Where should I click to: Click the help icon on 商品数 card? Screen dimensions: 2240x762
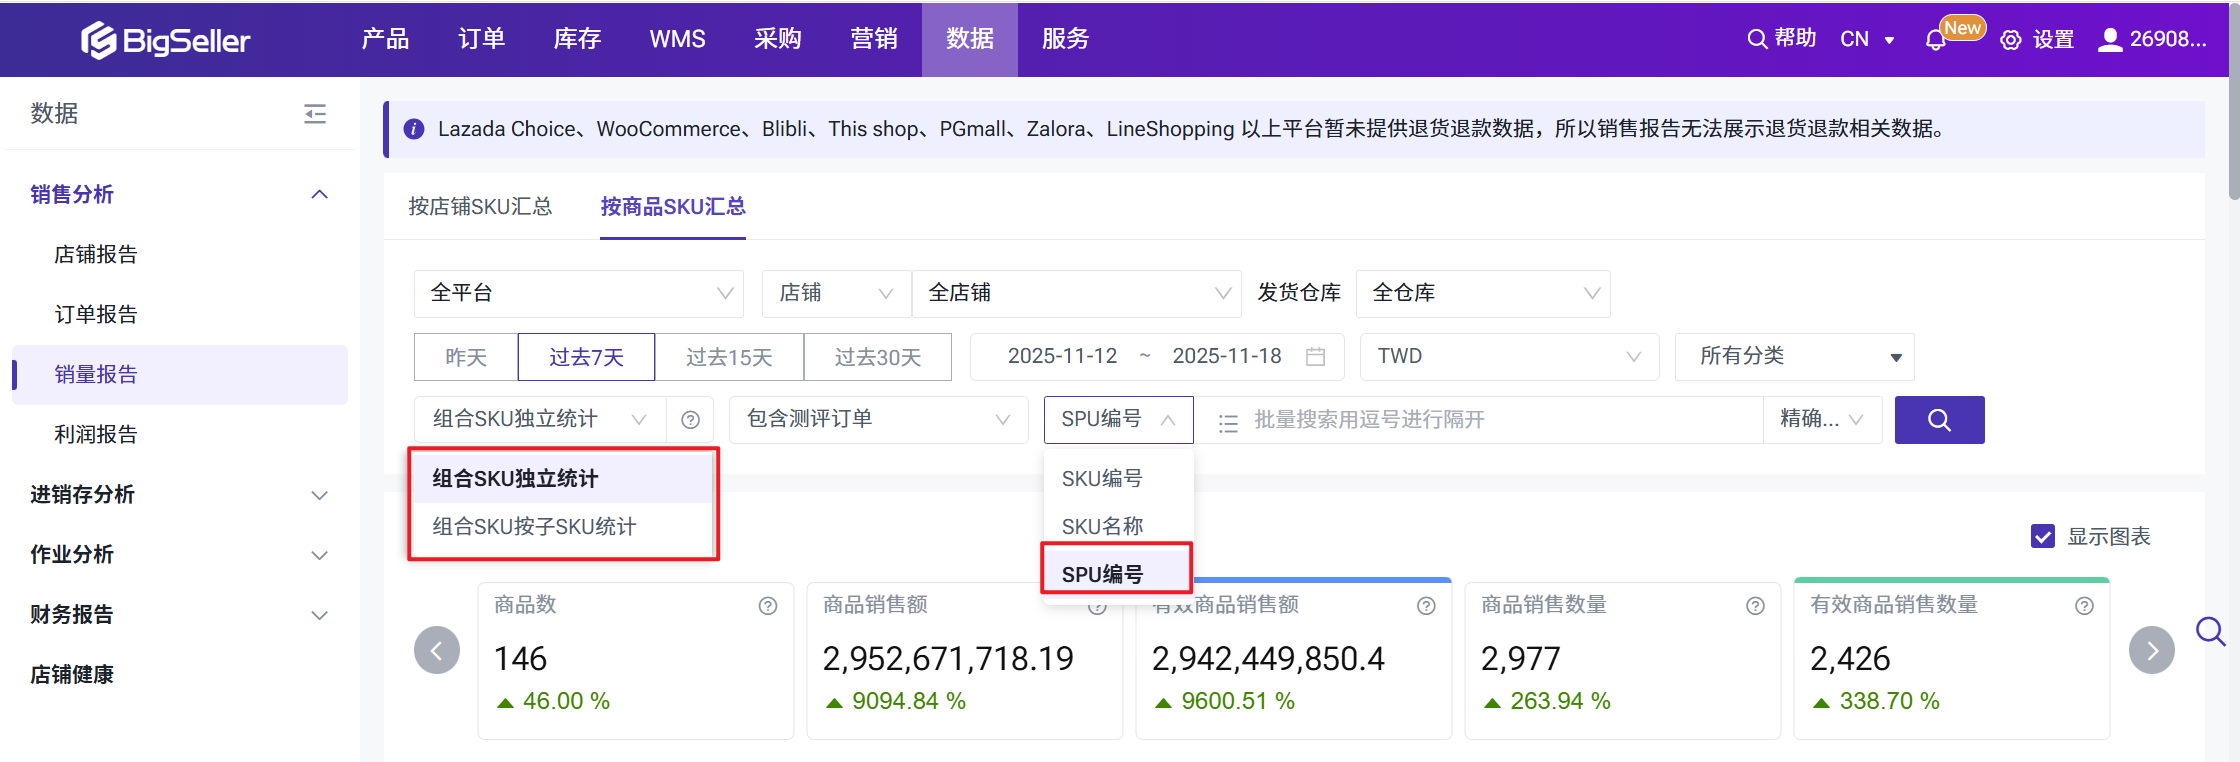(x=767, y=606)
